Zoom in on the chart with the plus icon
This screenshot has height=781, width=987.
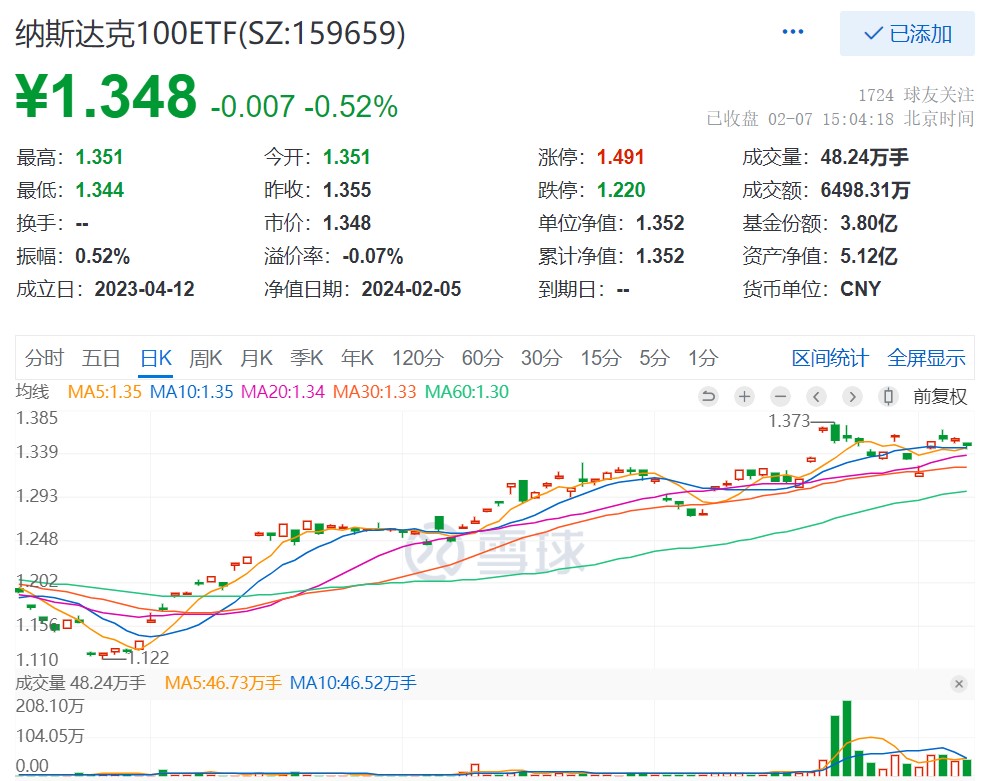click(x=744, y=397)
